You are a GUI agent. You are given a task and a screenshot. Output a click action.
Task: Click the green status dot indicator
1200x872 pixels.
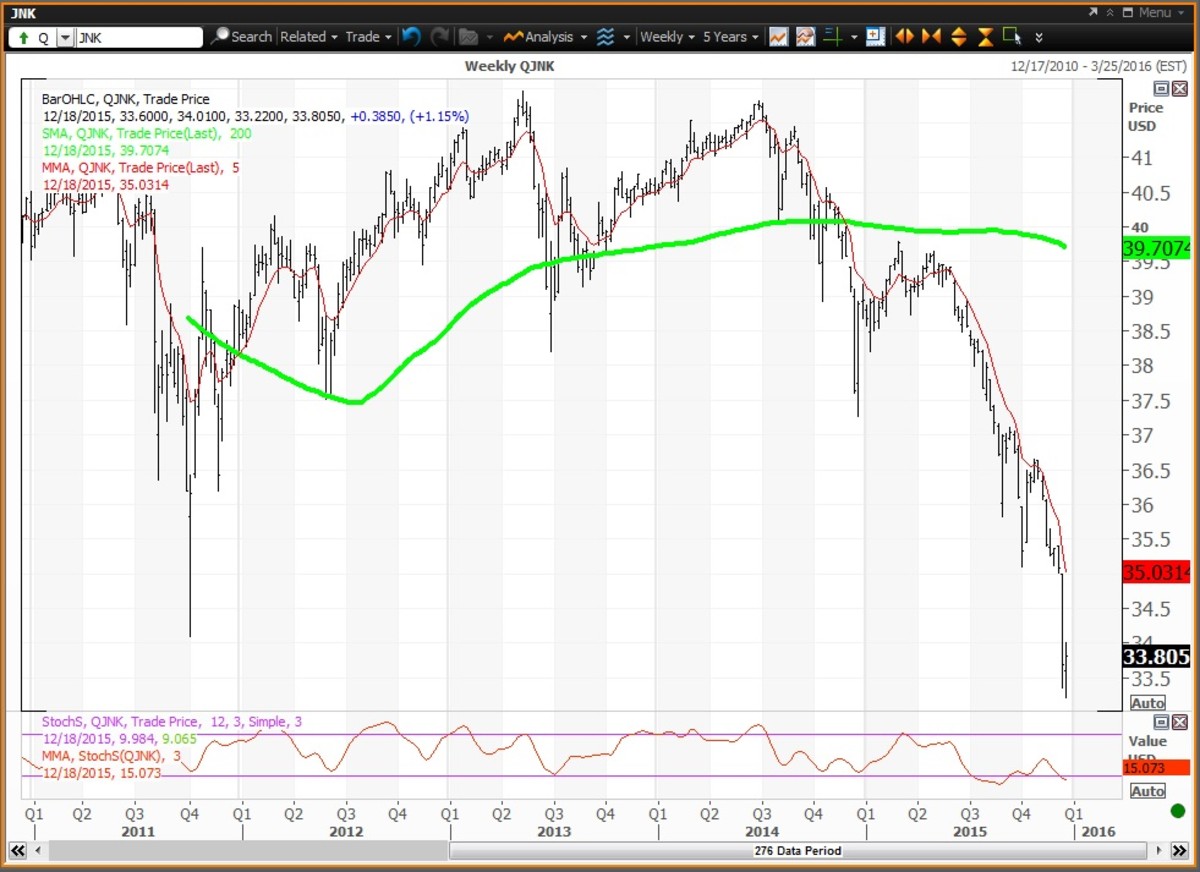[x=1177, y=811]
